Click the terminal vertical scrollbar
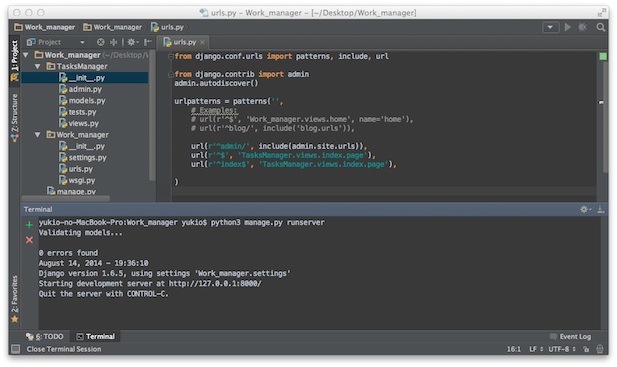This screenshot has height=367, width=617. (x=604, y=273)
